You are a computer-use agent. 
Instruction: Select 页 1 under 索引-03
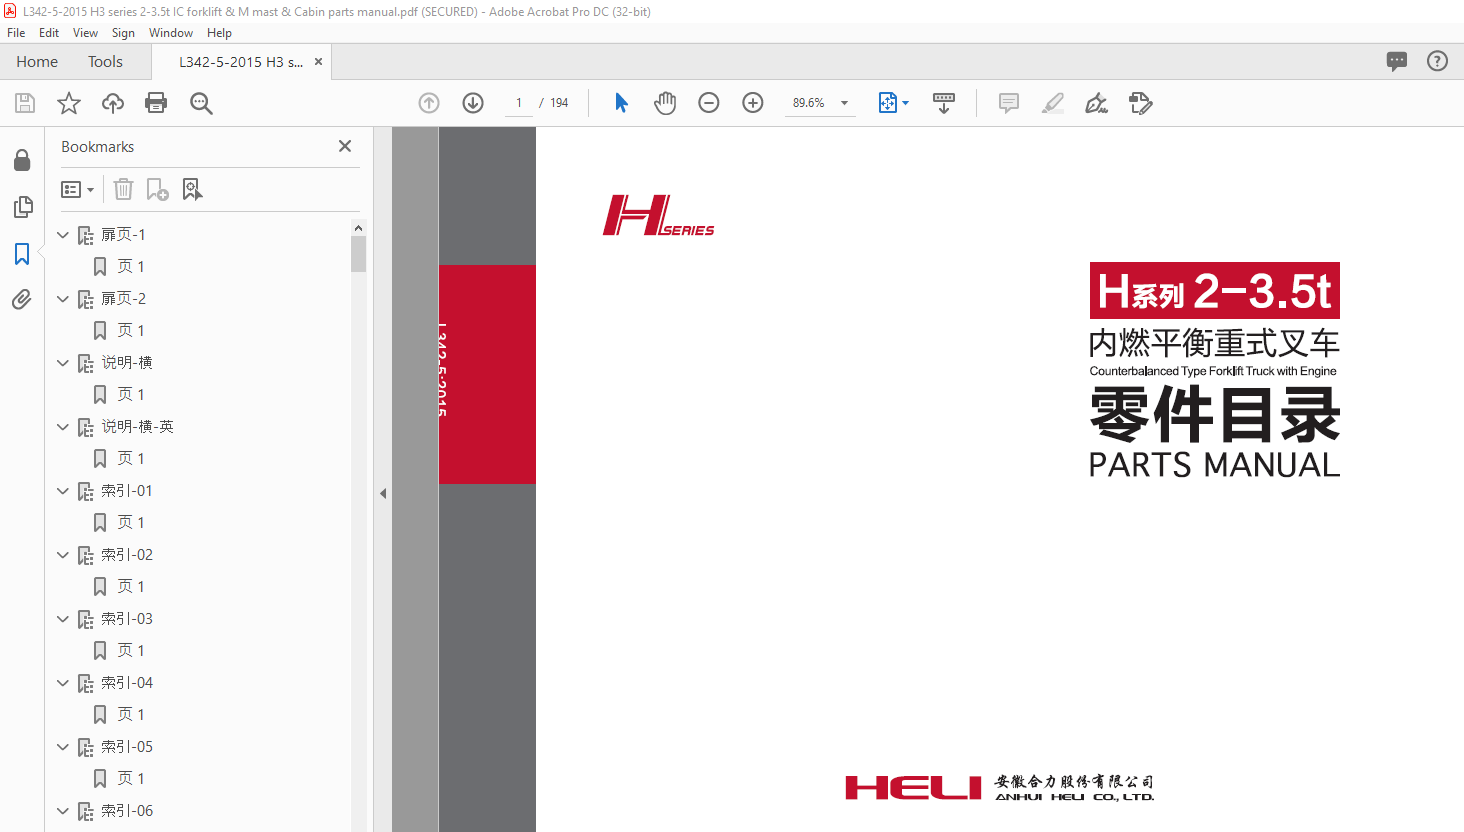pyautogui.click(x=131, y=651)
